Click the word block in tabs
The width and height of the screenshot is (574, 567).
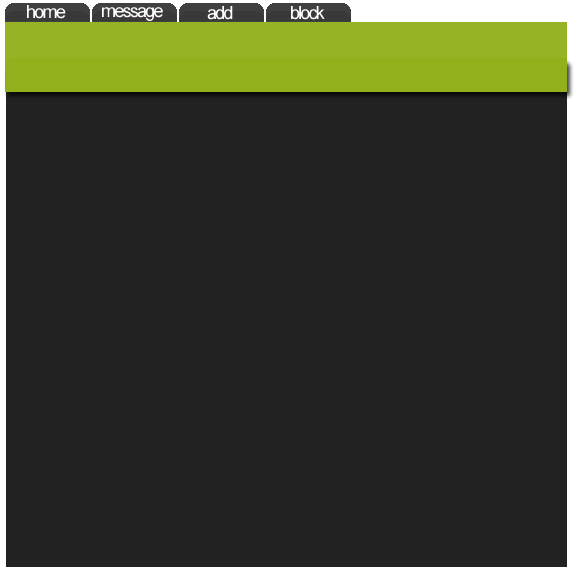(x=307, y=13)
